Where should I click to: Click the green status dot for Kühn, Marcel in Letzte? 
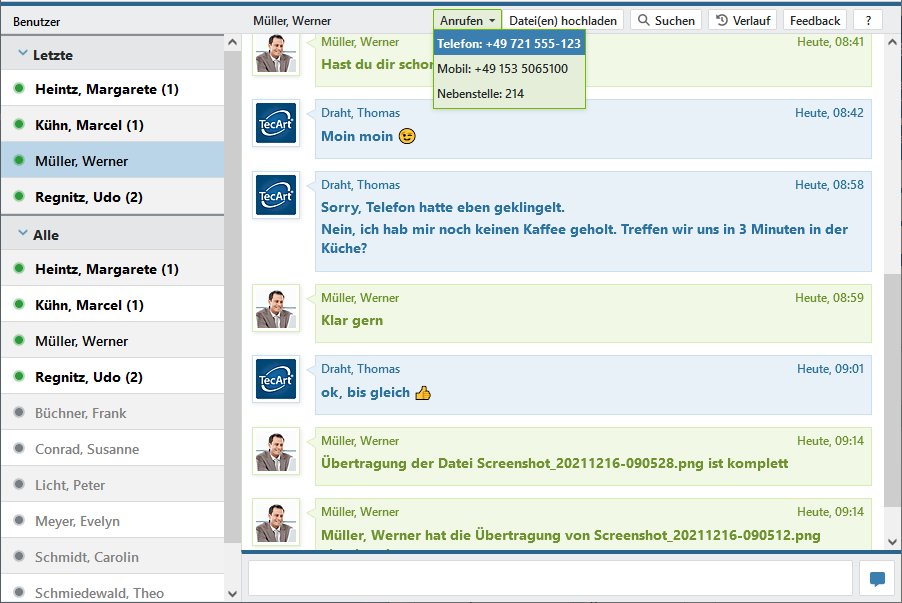pyautogui.click(x=19, y=125)
